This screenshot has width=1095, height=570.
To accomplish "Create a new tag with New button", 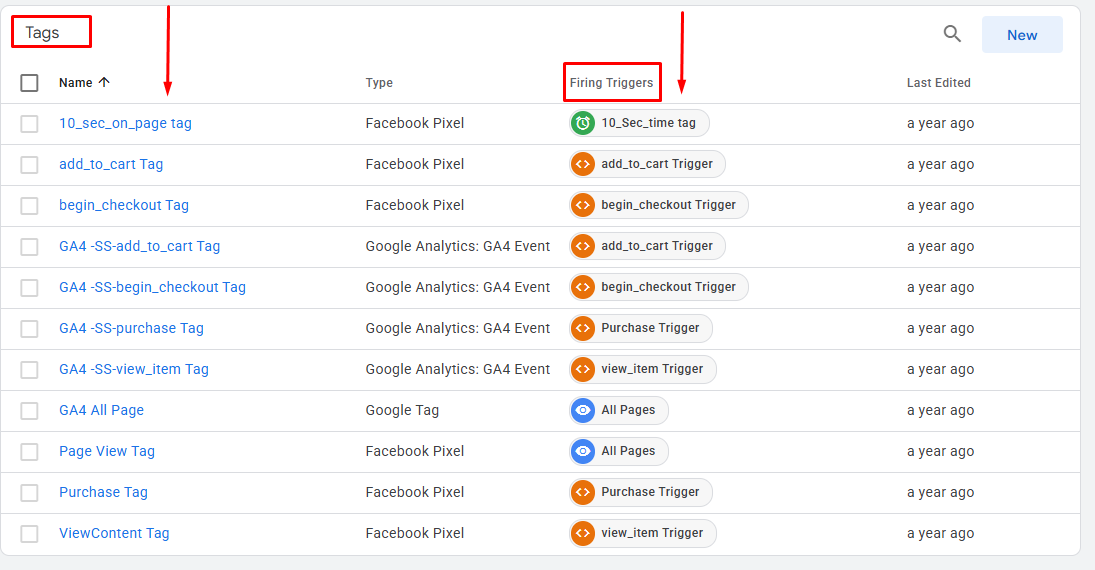I will tap(1022, 35).
